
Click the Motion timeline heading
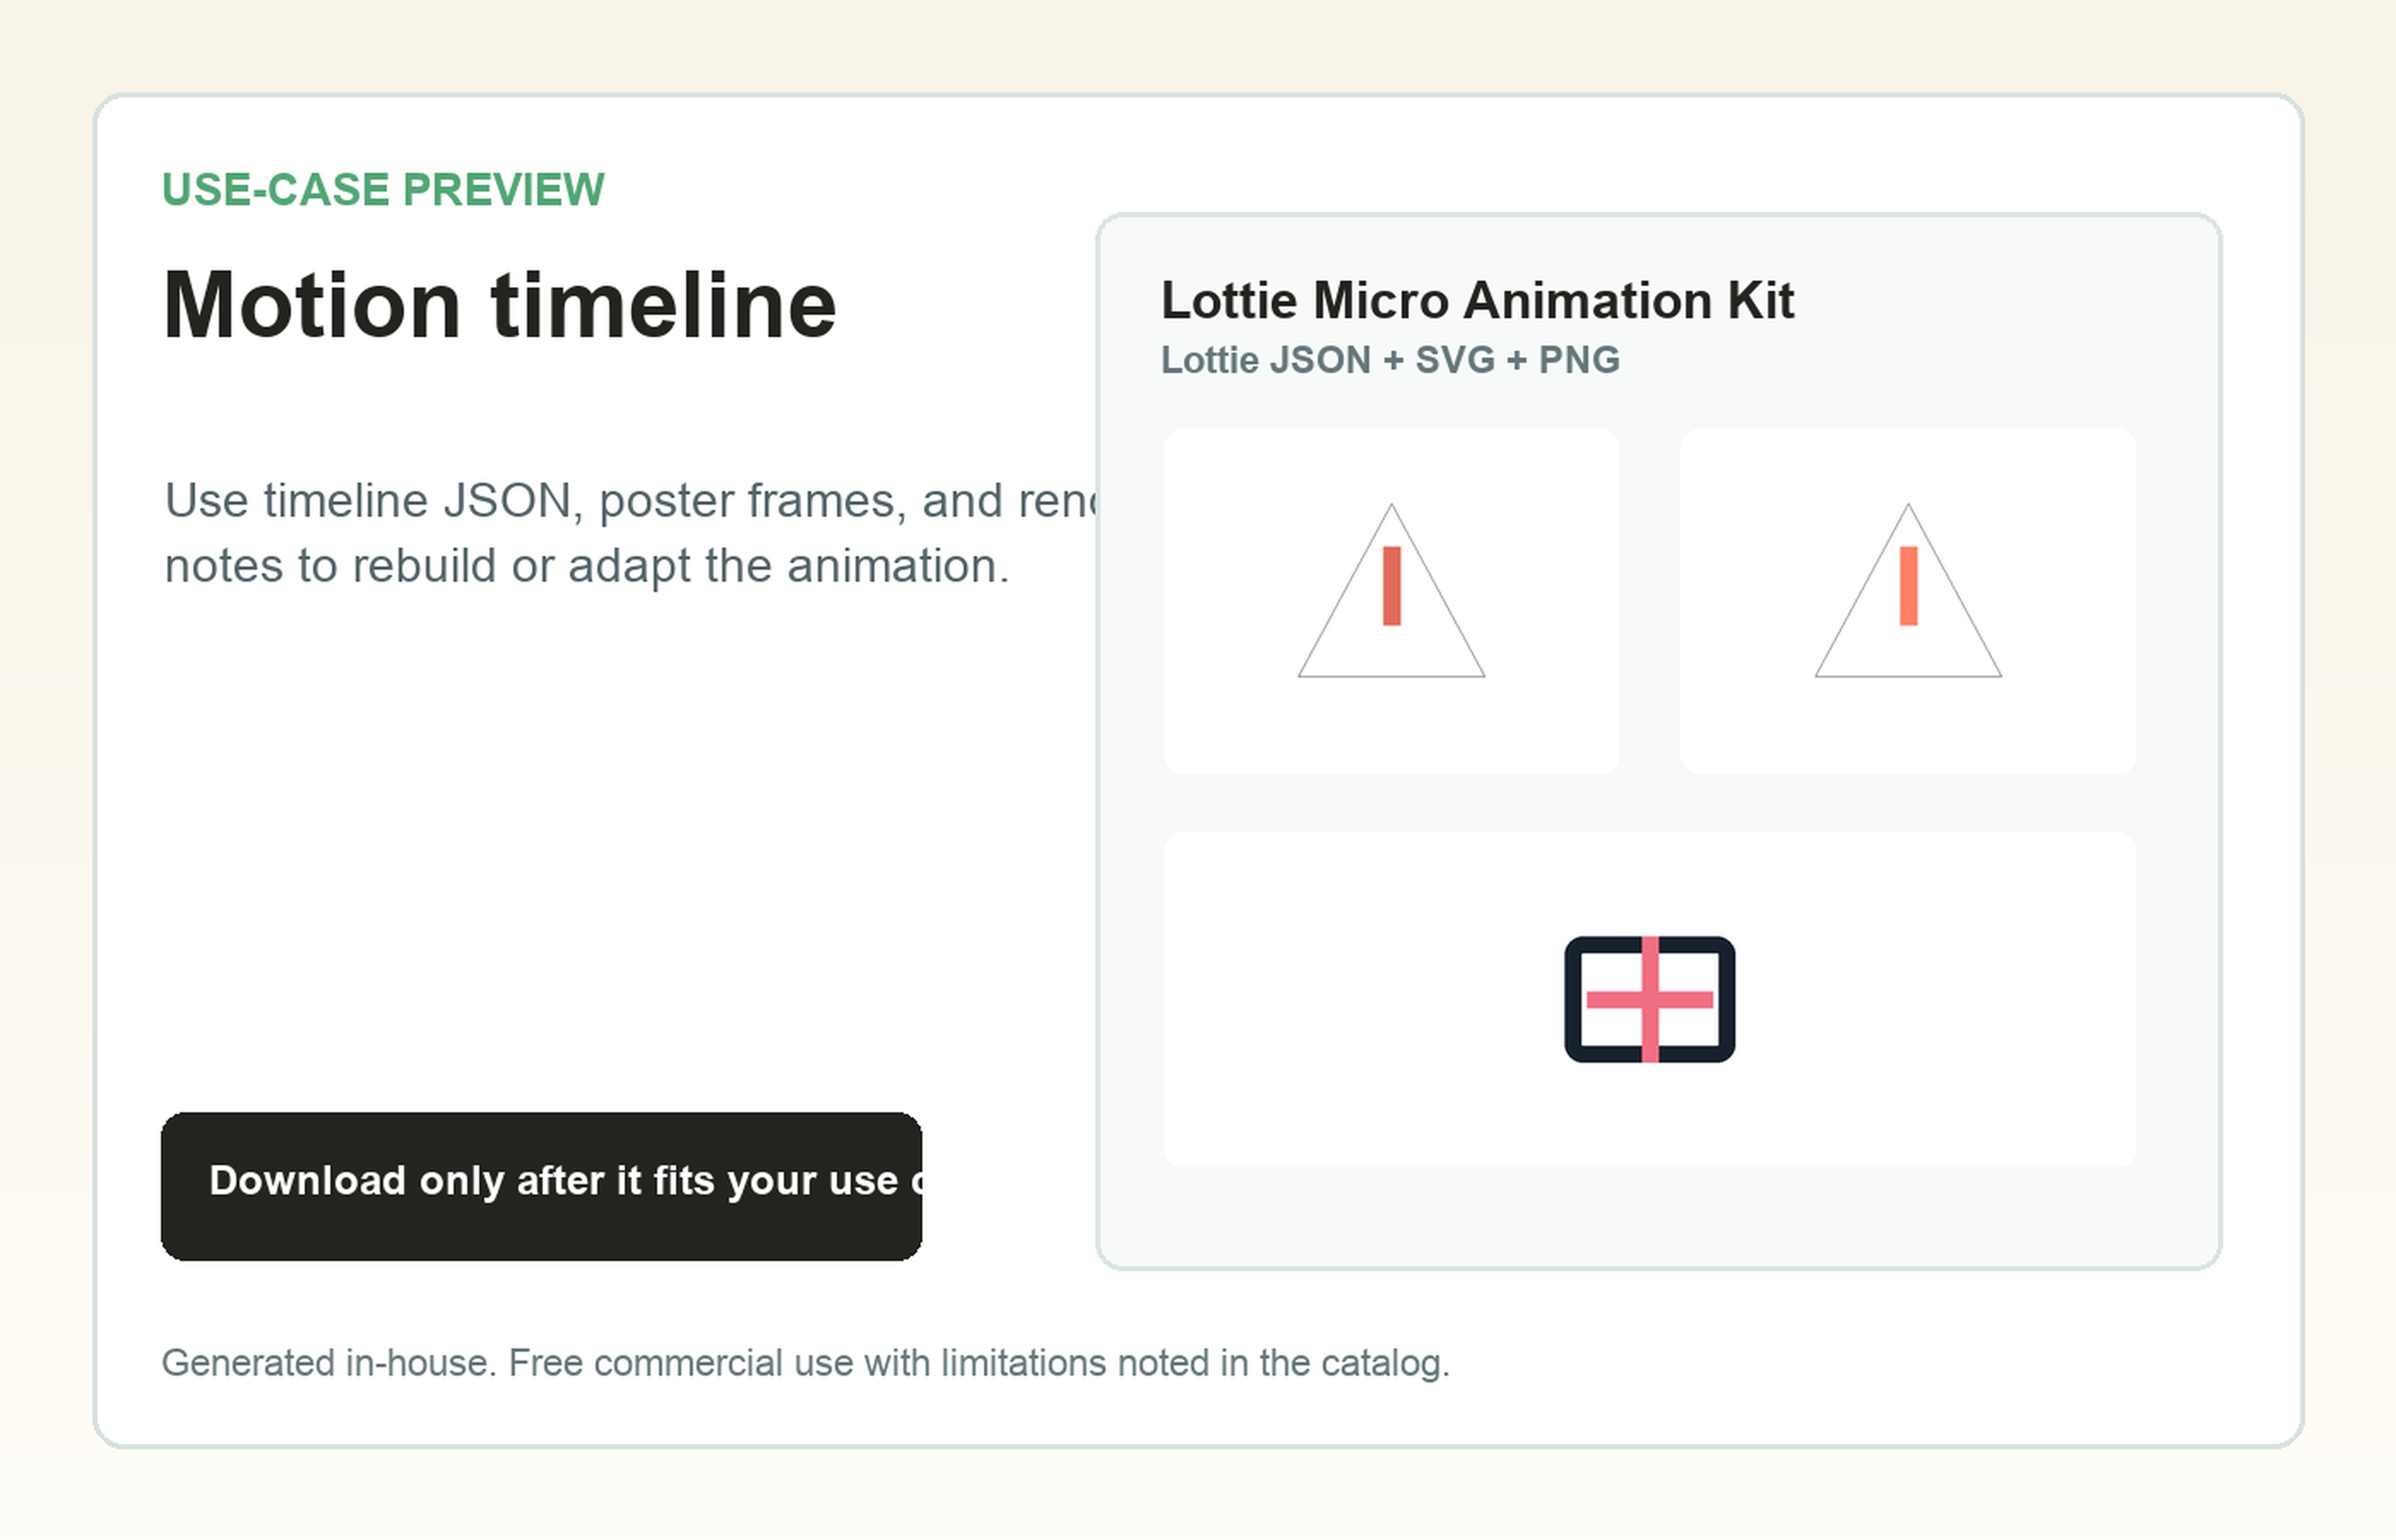coord(499,305)
